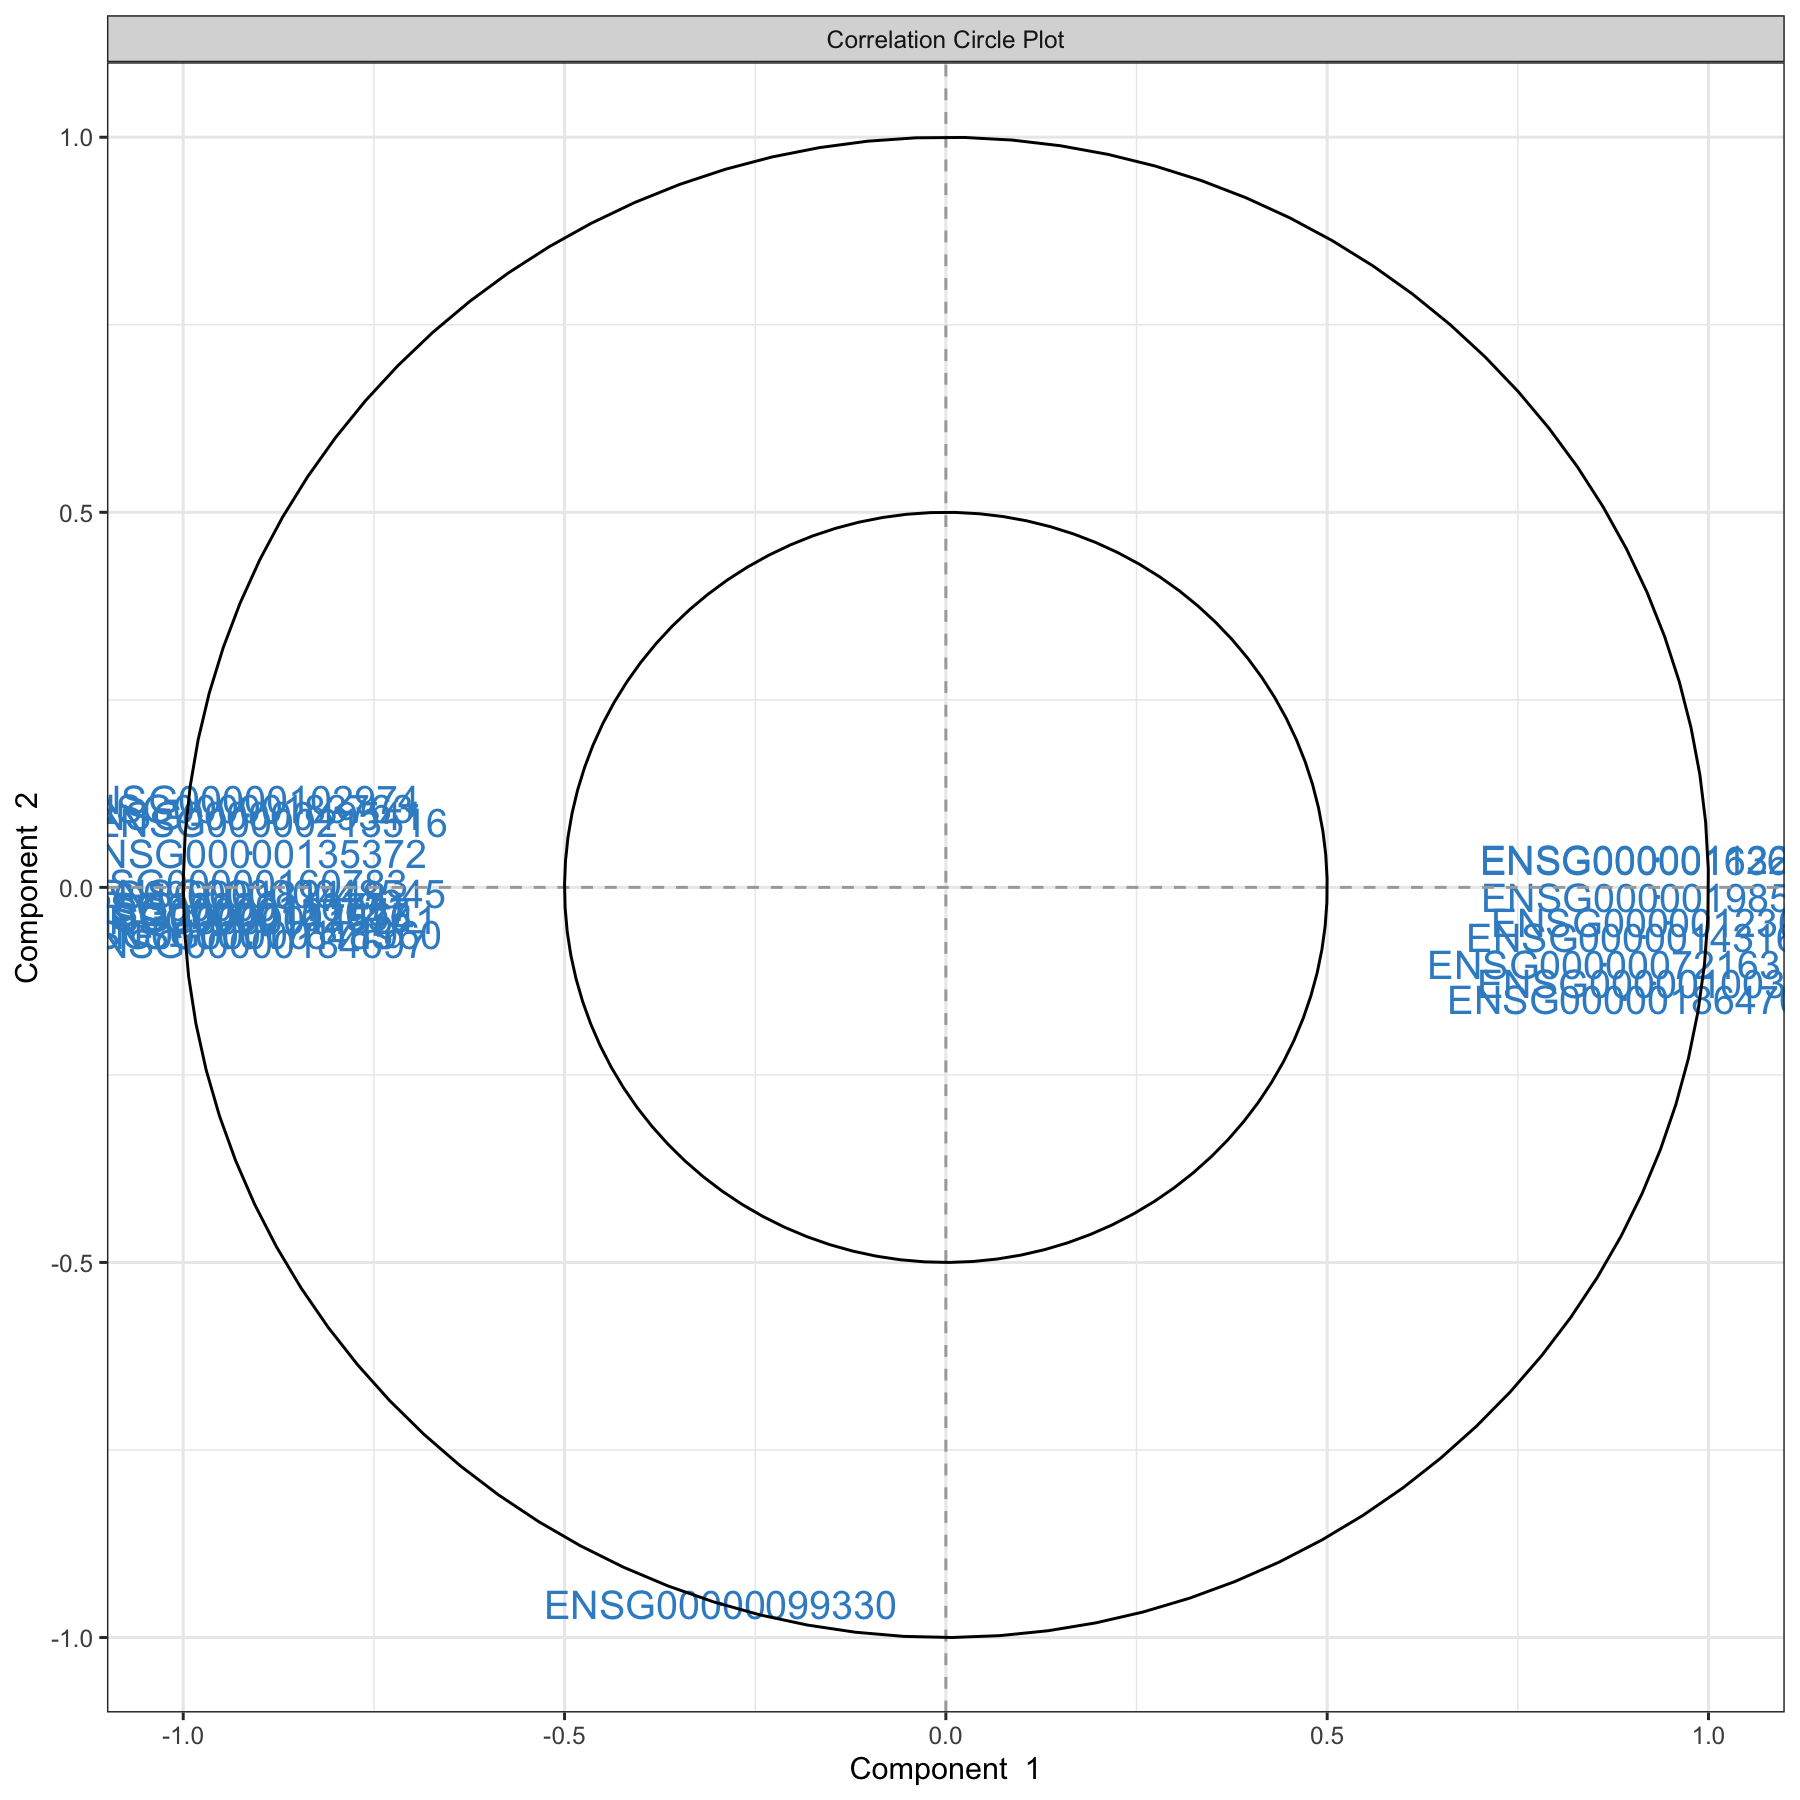Click the ENSG00000135372 gene label
The height and width of the screenshot is (1800, 1800).
[x=267, y=855]
